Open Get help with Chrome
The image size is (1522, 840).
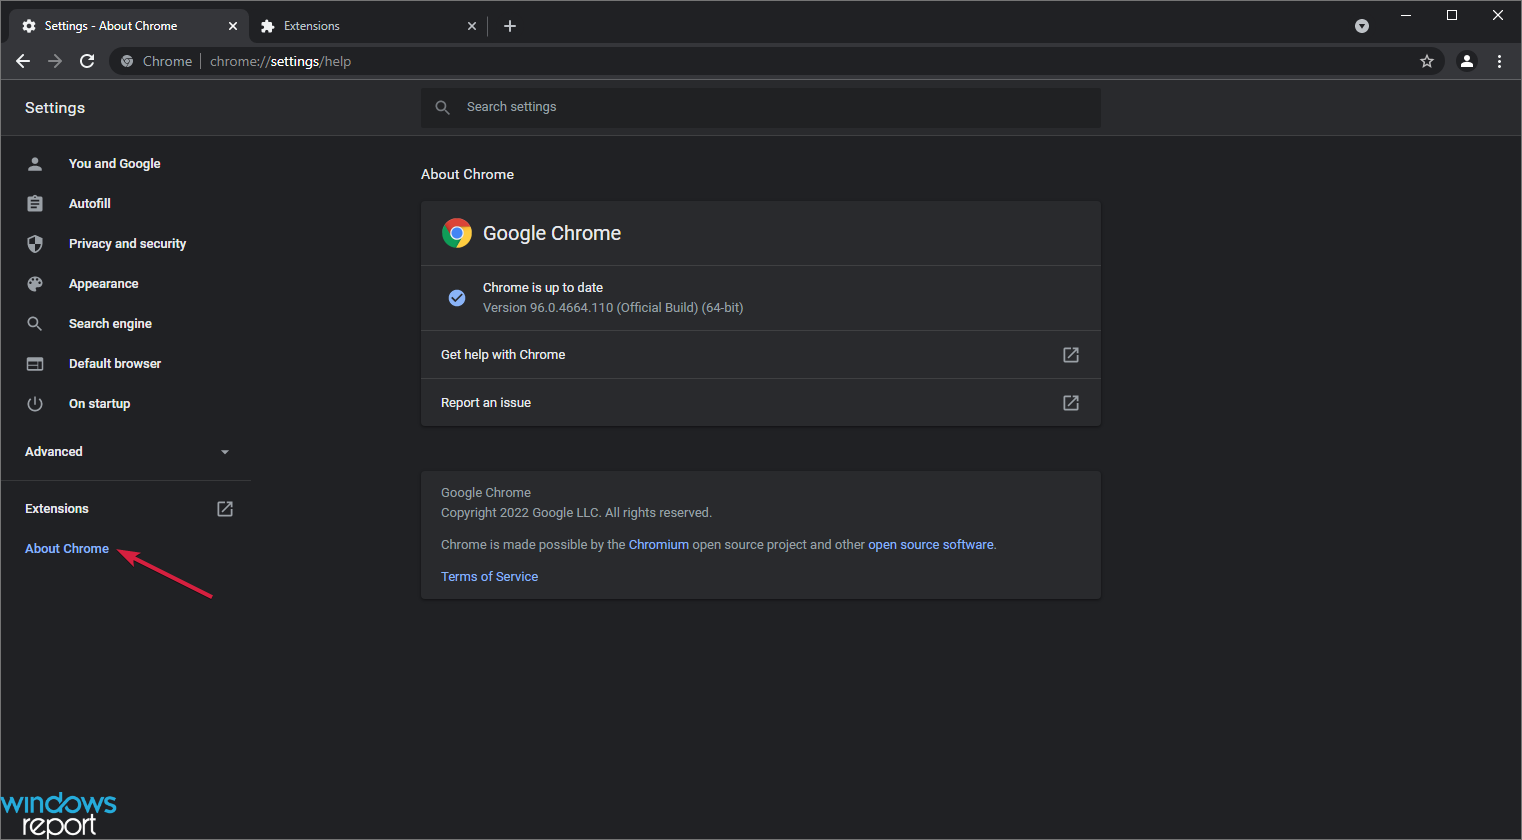(761, 355)
